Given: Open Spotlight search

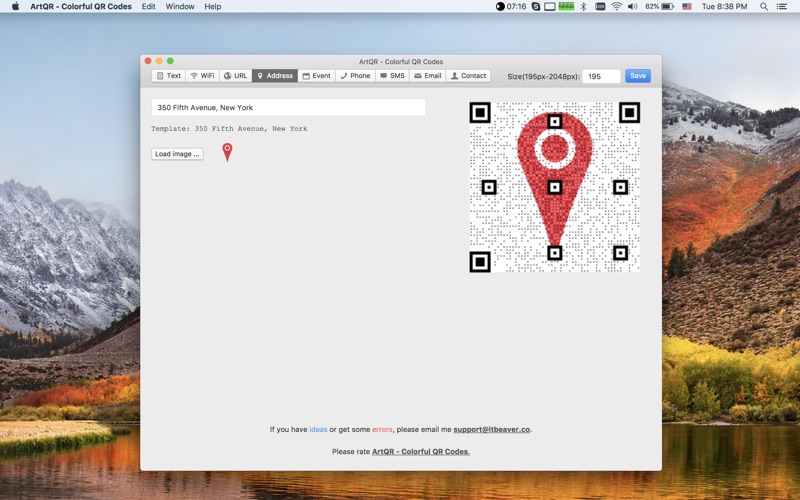Looking at the screenshot, I should 764,7.
